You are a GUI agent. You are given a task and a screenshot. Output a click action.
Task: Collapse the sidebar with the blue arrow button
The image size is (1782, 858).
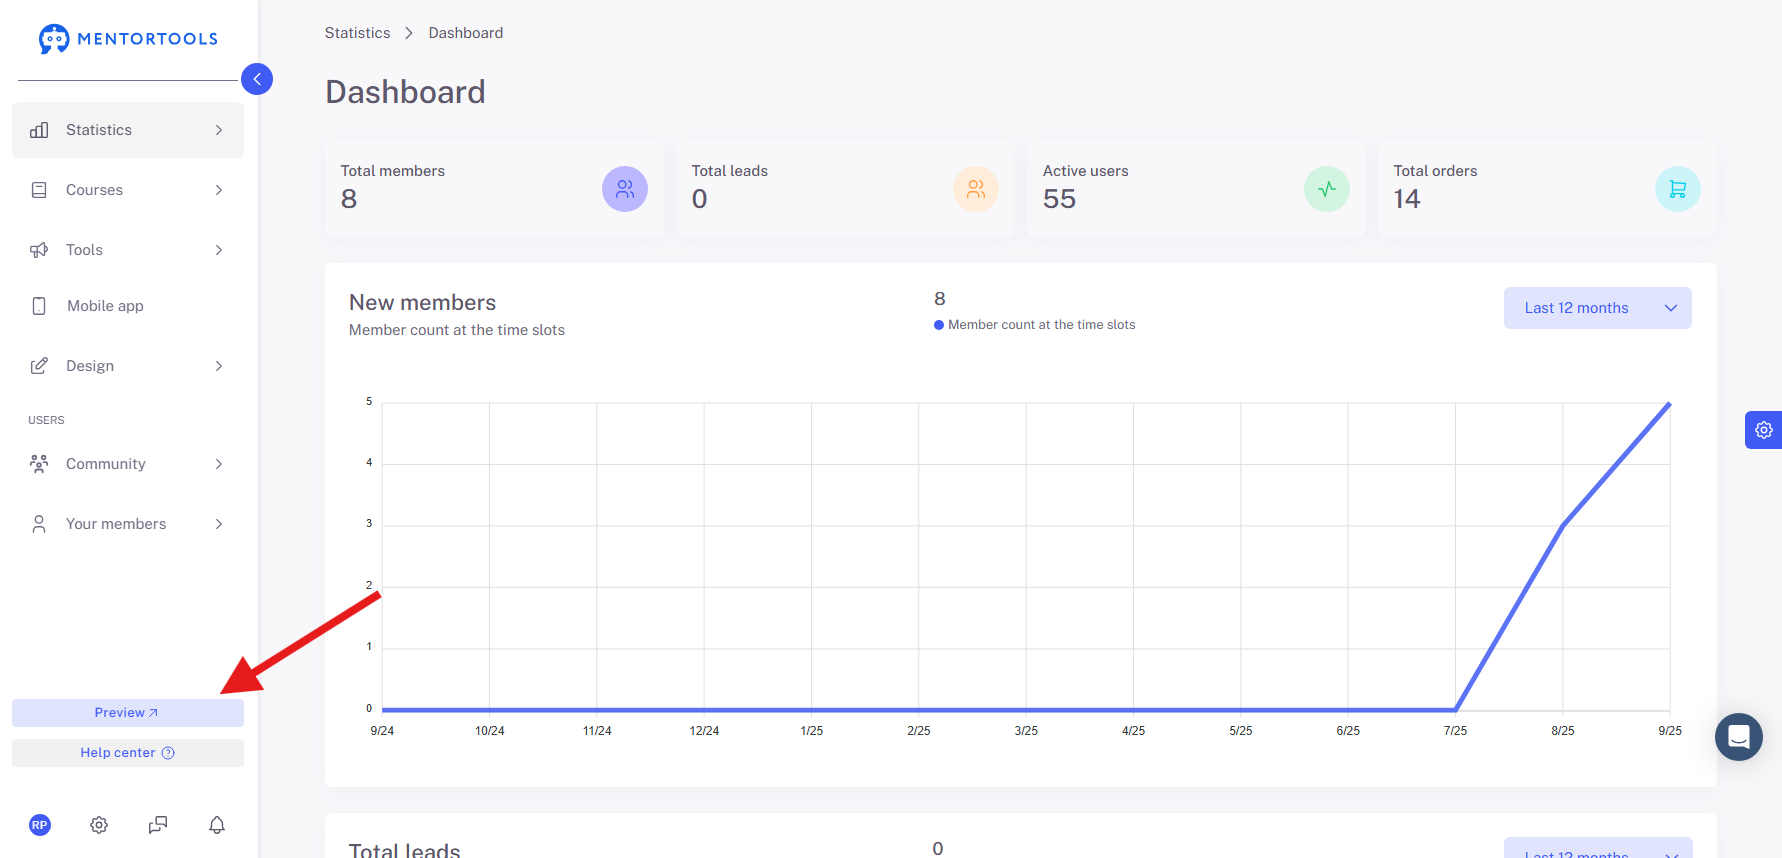(257, 79)
